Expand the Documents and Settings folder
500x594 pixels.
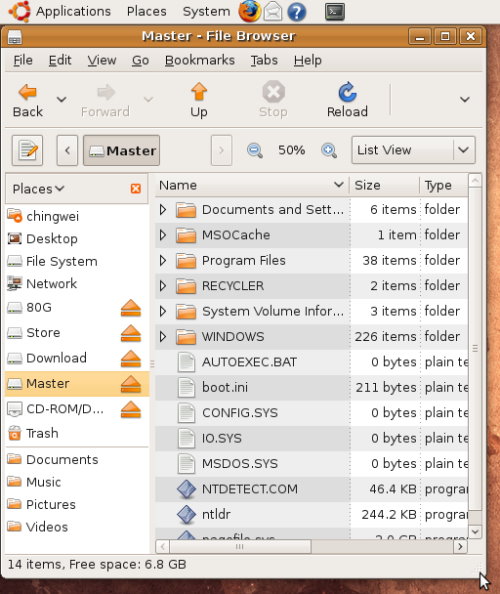click(162, 209)
